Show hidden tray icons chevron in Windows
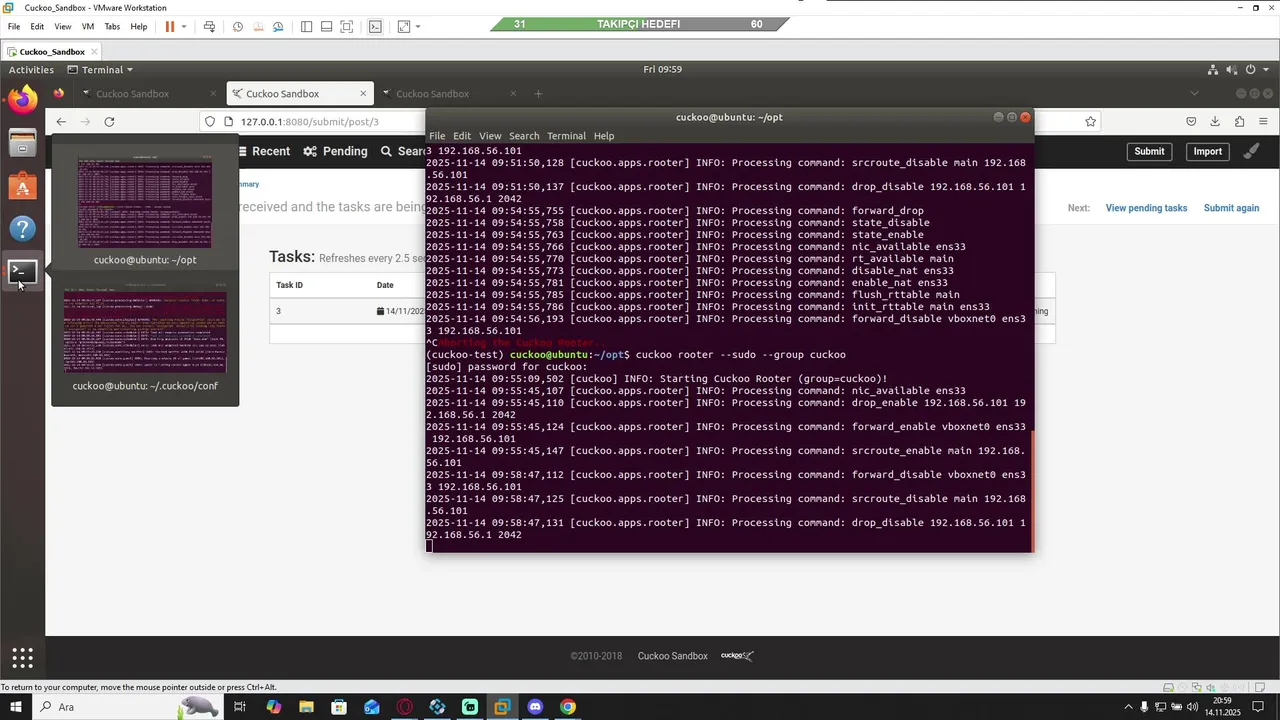This screenshot has height=720, width=1280. pos(1130,707)
